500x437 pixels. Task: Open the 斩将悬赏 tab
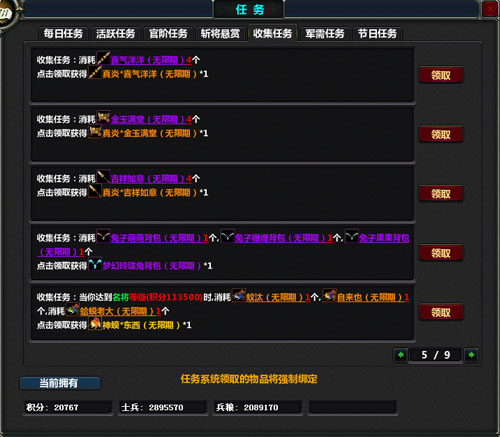pos(220,34)
